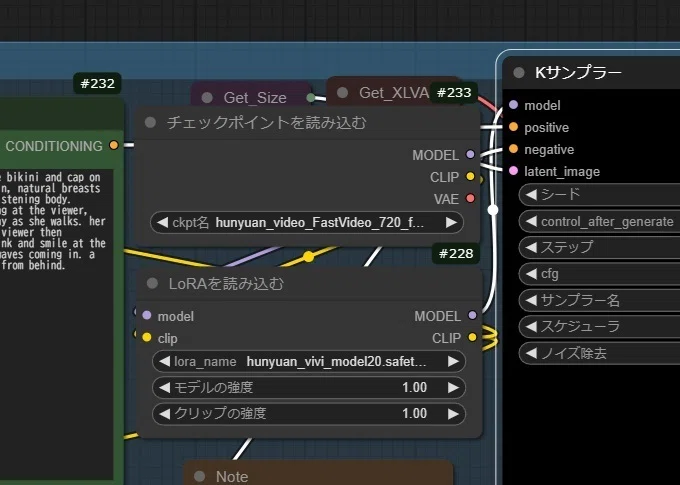Click the Kサンプラー node title

tap(578, 72)
